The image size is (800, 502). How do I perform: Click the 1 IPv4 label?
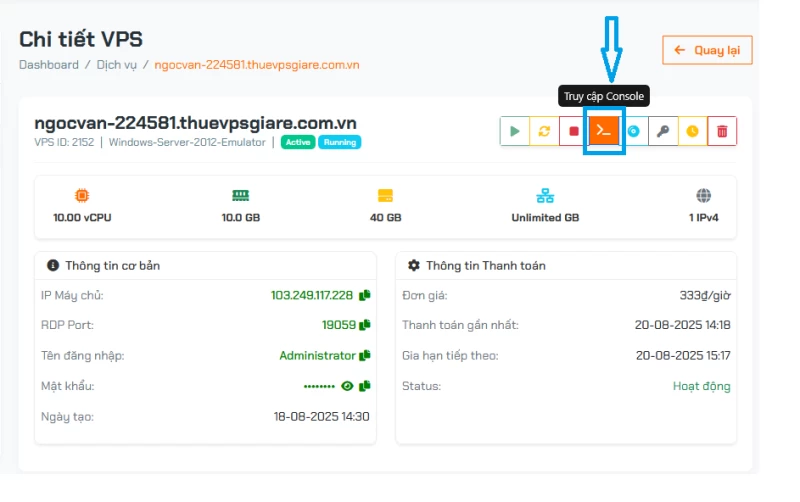point(704,217)
